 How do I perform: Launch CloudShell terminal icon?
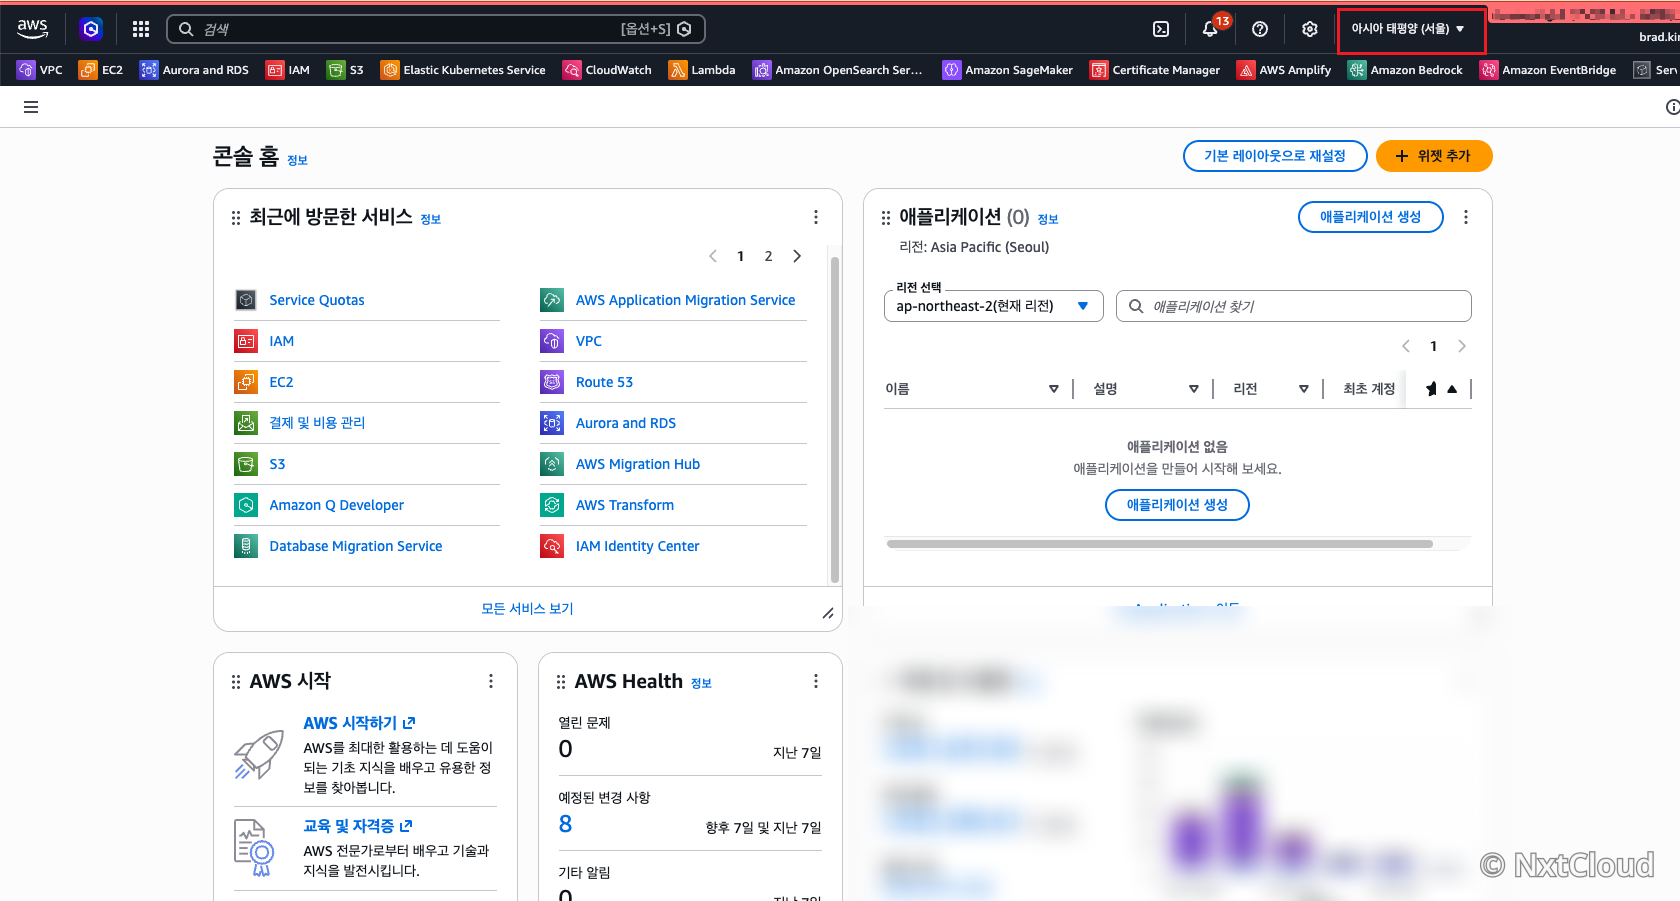tap(1161, 29)
